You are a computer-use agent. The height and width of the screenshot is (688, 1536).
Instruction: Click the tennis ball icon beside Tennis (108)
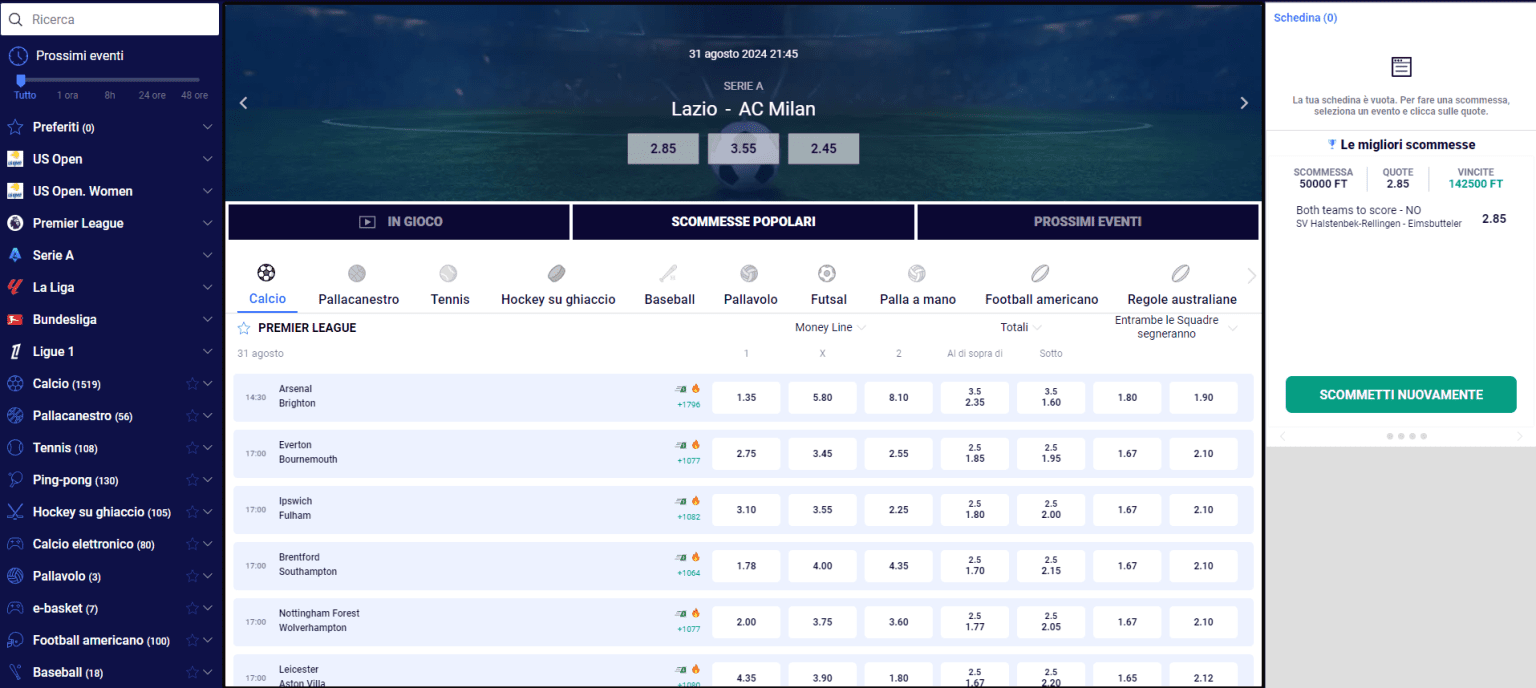pos(15,447)
